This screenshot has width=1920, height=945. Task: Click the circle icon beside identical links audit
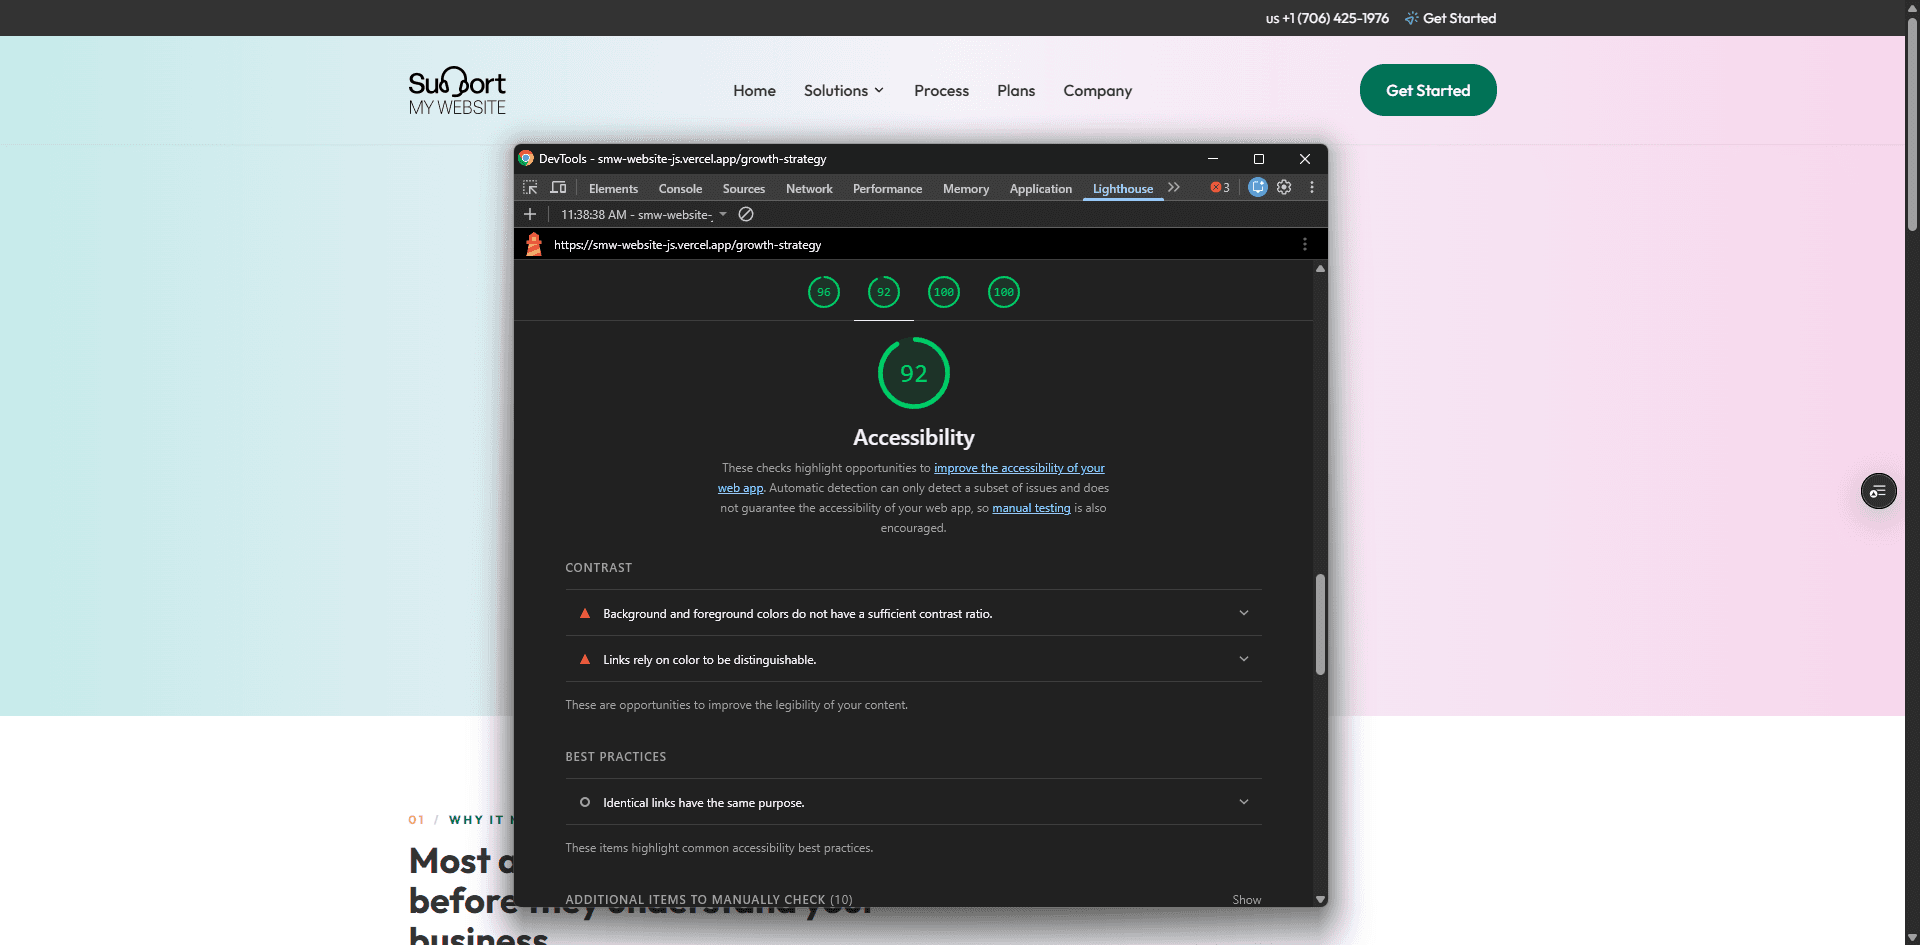585,803
